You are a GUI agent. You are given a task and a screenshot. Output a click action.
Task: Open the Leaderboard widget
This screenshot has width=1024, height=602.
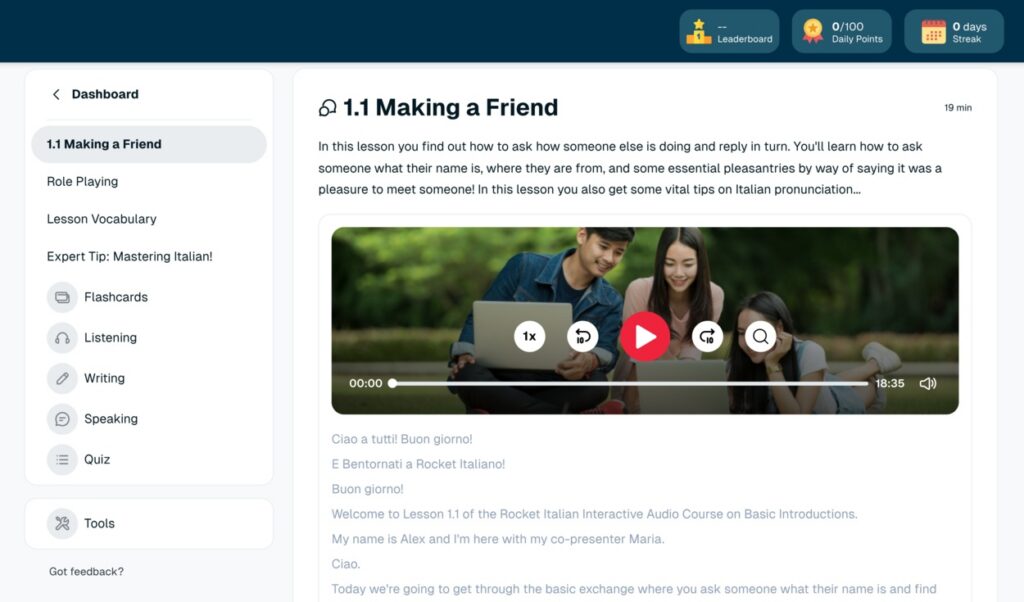click(729, 32)
